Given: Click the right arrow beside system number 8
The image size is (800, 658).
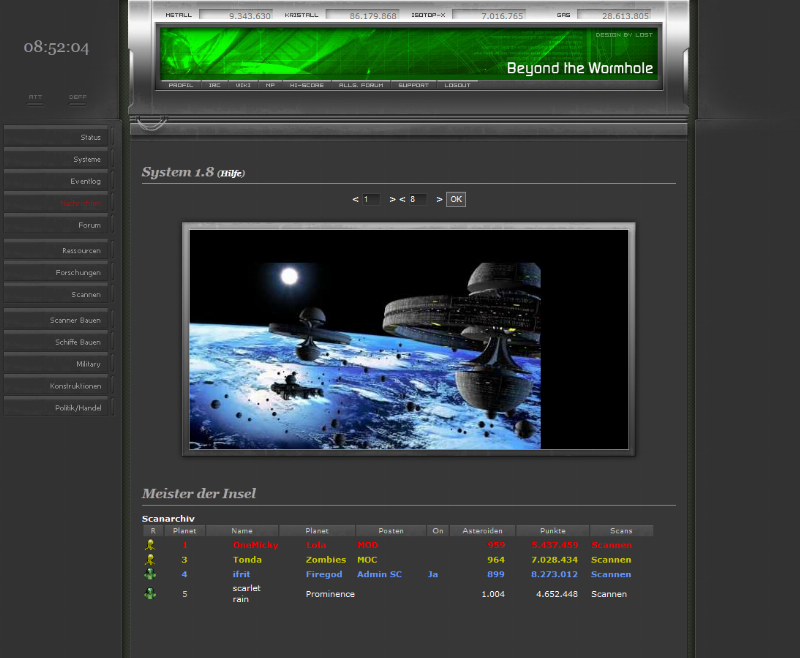Looking at the screenshot, I should (438, 199).
